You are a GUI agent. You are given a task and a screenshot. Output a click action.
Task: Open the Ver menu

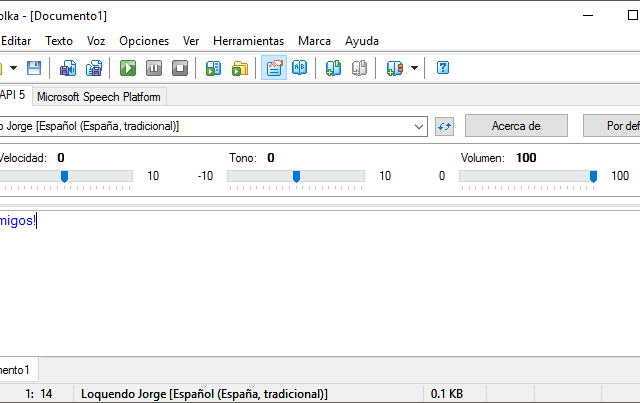pos(191,41)
